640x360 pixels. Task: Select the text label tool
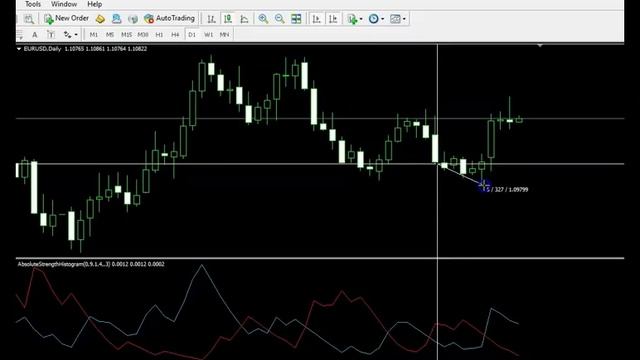click(51, 35)
